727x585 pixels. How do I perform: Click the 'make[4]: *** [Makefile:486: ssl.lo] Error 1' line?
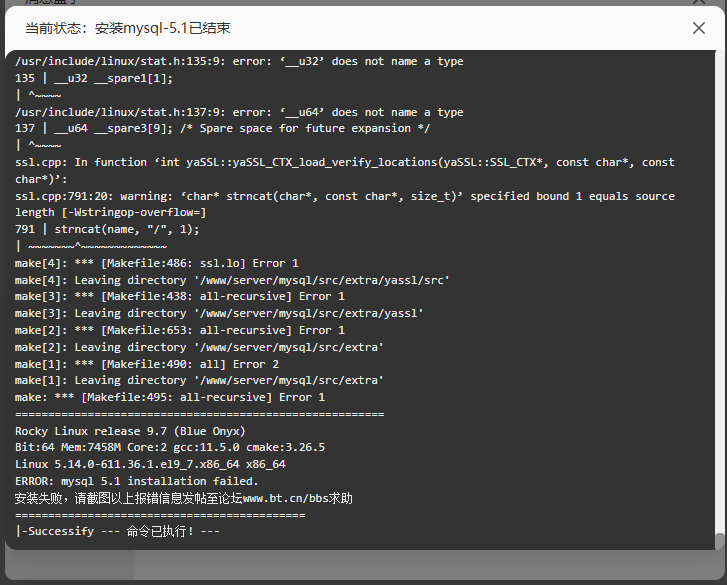tap(156, 263)
